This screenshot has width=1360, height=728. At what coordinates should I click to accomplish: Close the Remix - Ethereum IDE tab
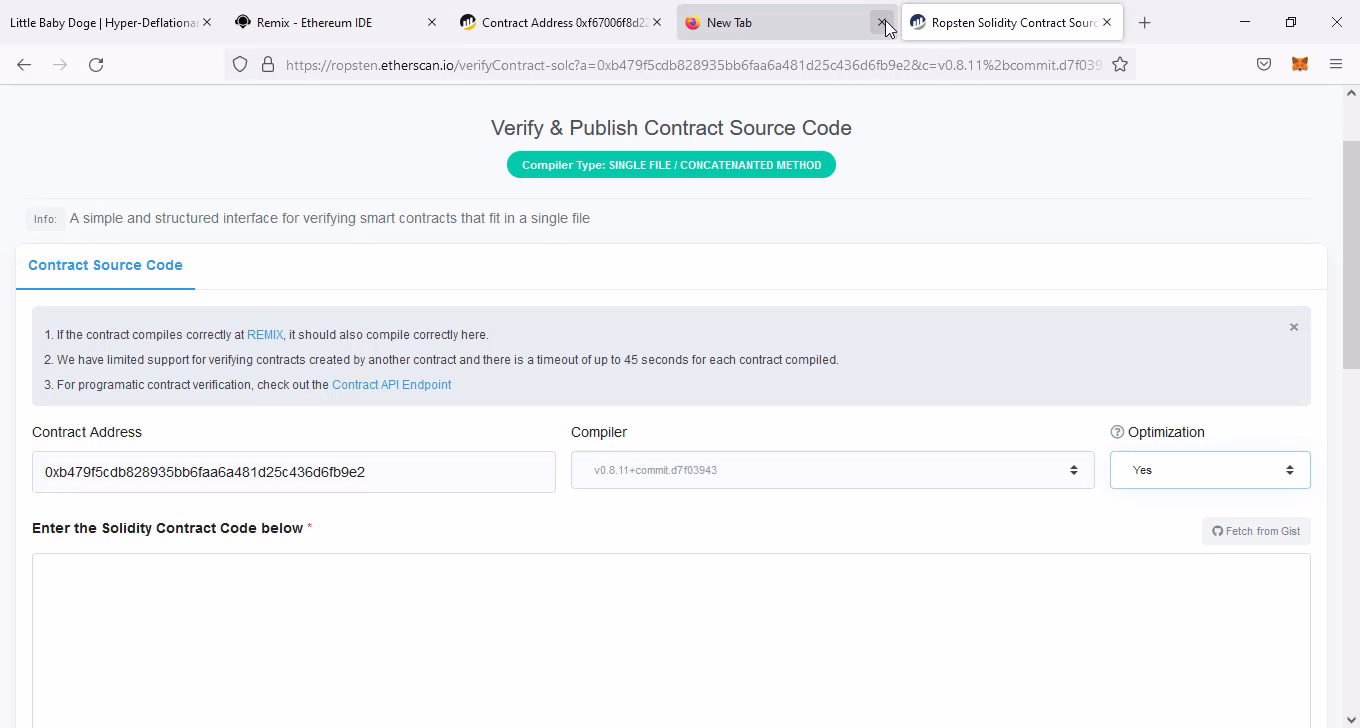[431, 22]
